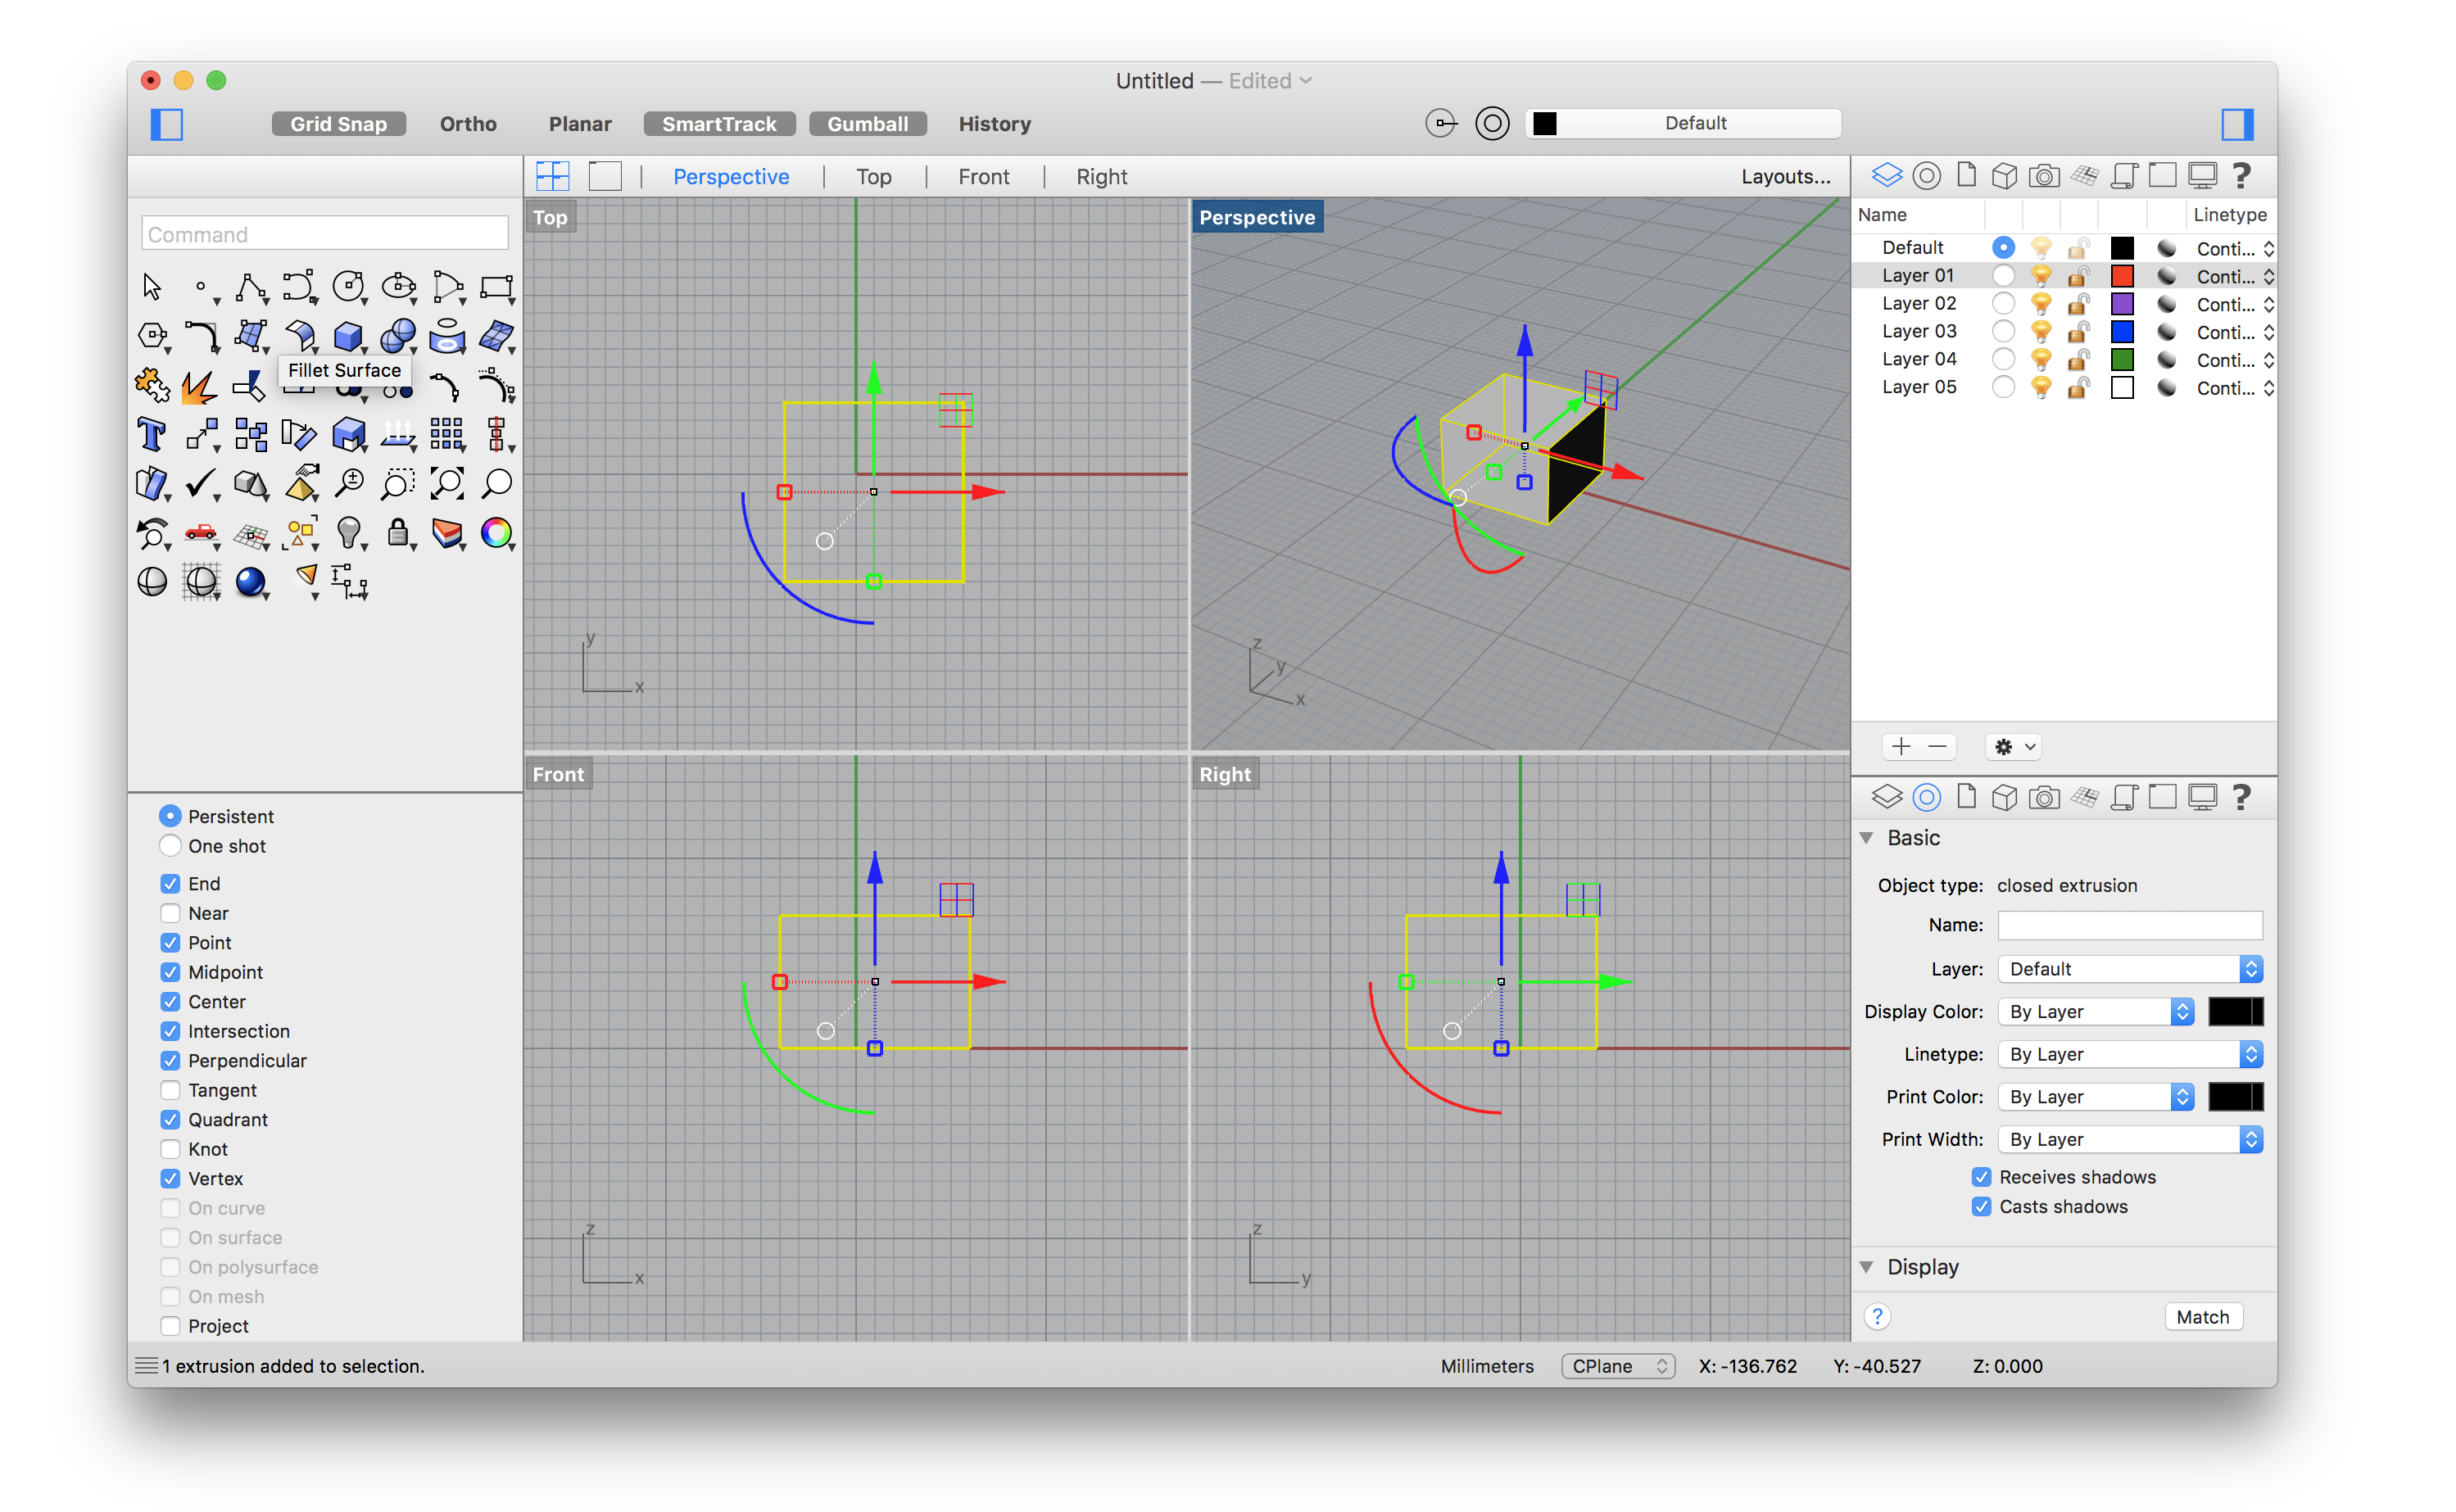Open the Print Width dropdown
The width and height of the screenshot is (2456, 1512).
pyautogui.click(x=2129, y=1139)
